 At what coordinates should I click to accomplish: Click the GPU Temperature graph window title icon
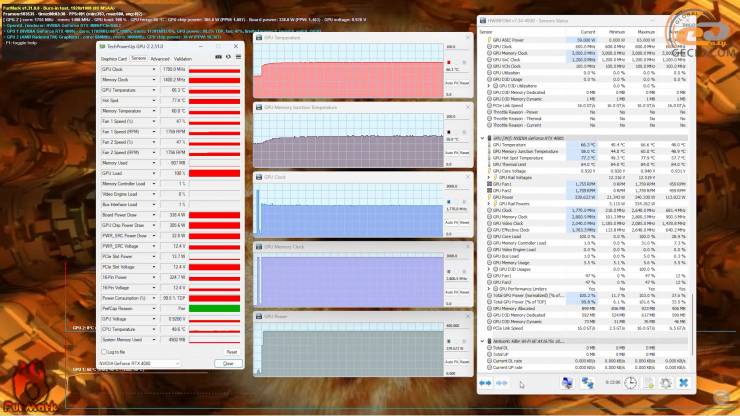(x=259, y=37)
